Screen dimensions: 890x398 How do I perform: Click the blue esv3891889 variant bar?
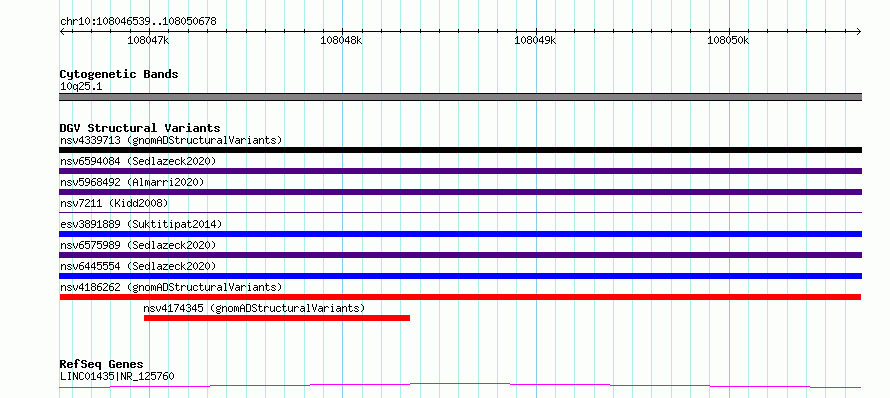coord(460,234)
